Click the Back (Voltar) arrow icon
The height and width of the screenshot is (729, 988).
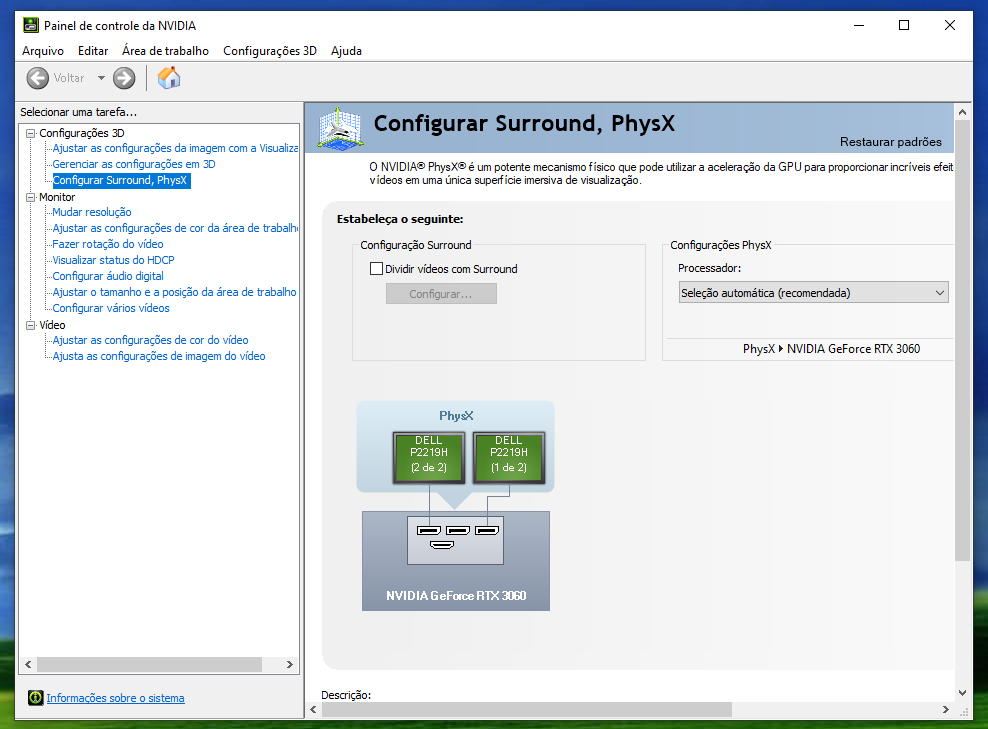pyautogui.click(x=38, y=78)
